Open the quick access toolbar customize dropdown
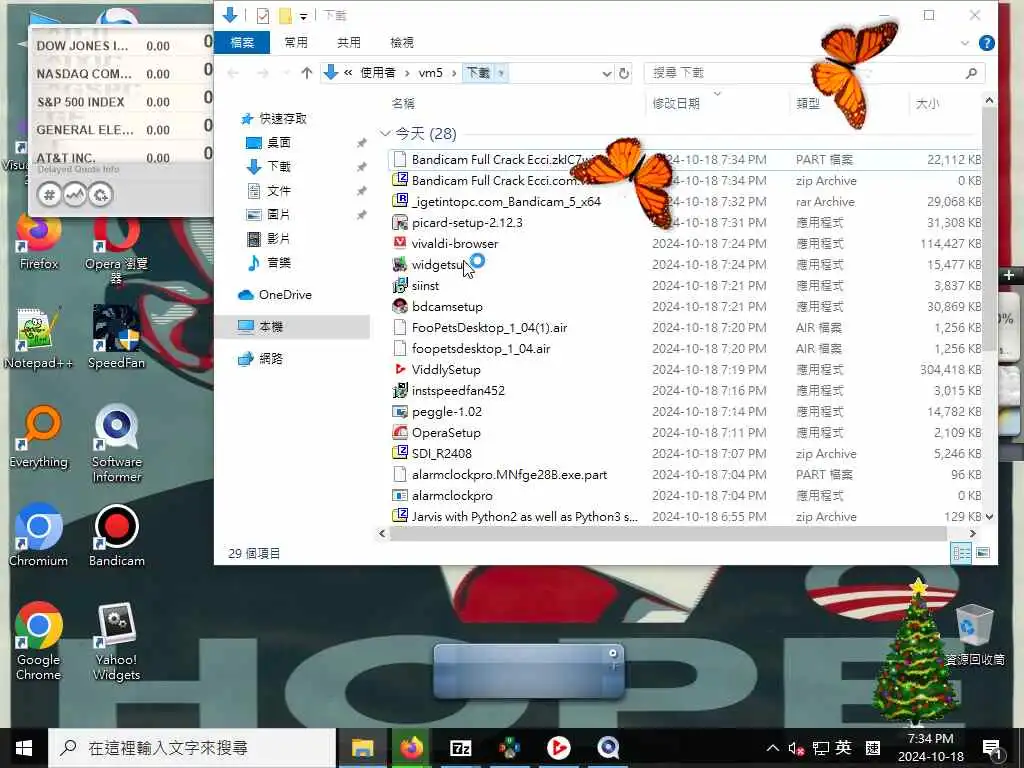This screenshot has height=768, width=1024. pyautogui.click(x=304, y=16)
